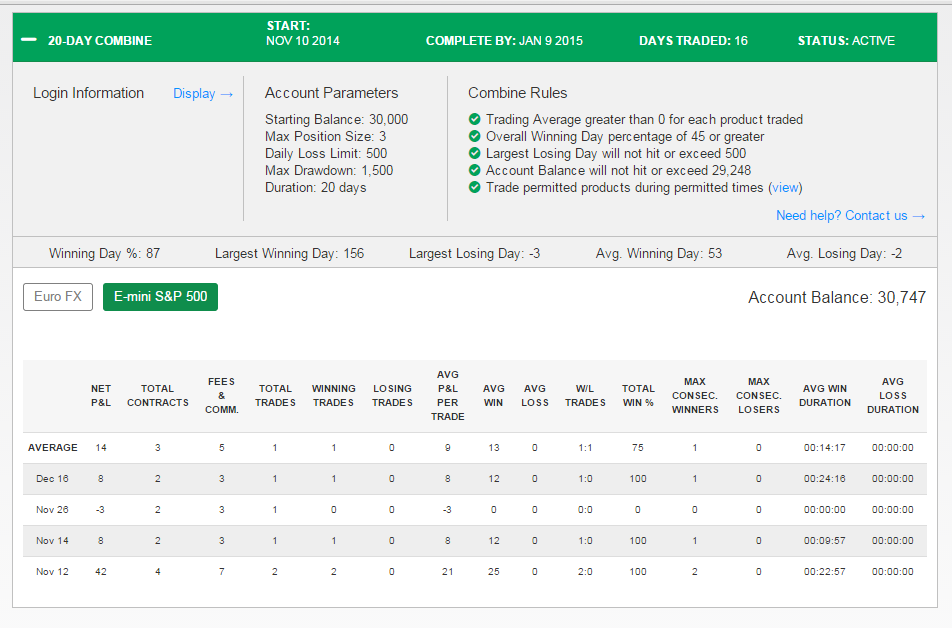The width and height of the screenshot is (952, 628).
Task: Click Largest Losing Day: -3 stat
Action: (474, 253)
